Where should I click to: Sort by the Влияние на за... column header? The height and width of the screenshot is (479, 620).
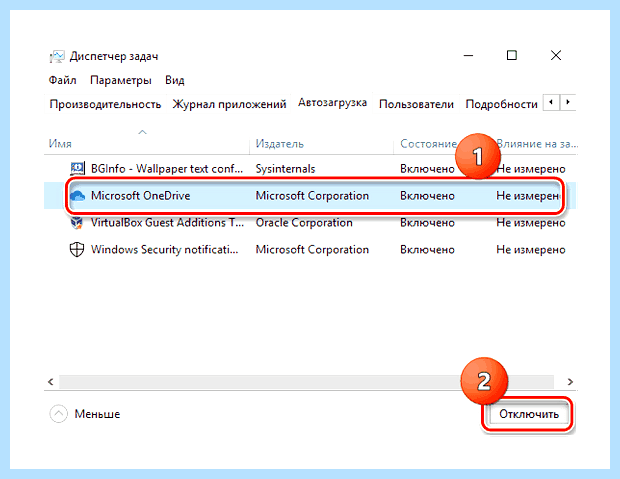(x=537, y=144)
